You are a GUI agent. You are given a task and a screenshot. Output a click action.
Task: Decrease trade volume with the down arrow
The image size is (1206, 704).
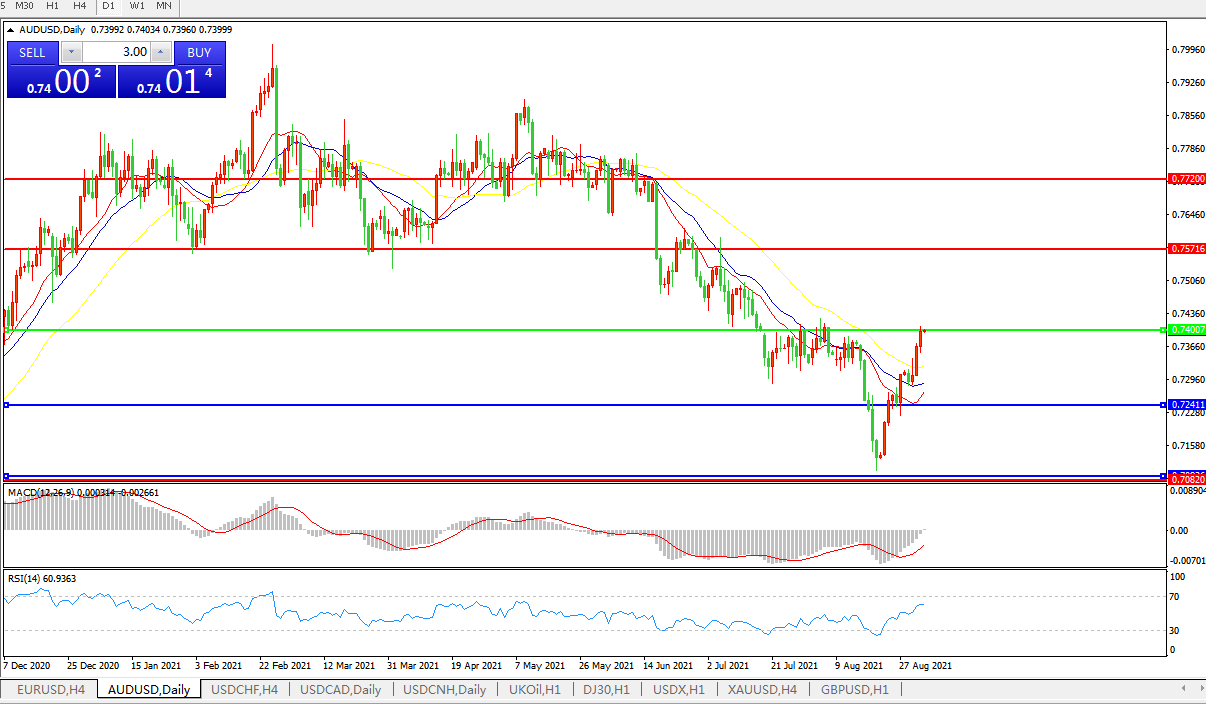[x=72, y=52]
